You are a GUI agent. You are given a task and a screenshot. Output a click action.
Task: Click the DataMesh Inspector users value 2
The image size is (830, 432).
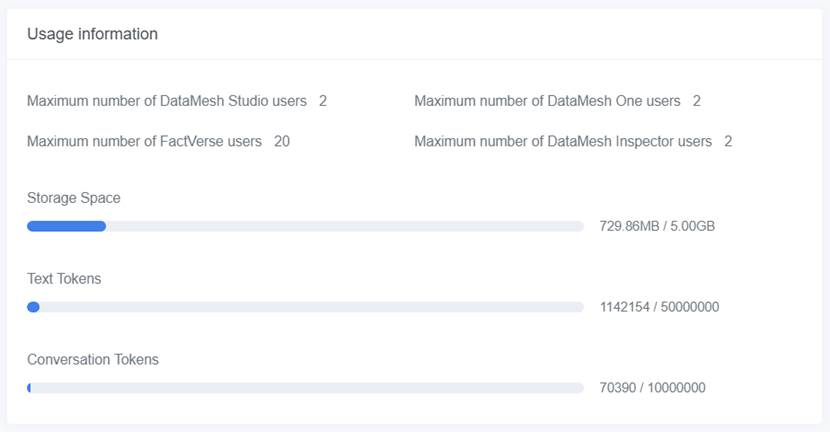click(728, 141)
